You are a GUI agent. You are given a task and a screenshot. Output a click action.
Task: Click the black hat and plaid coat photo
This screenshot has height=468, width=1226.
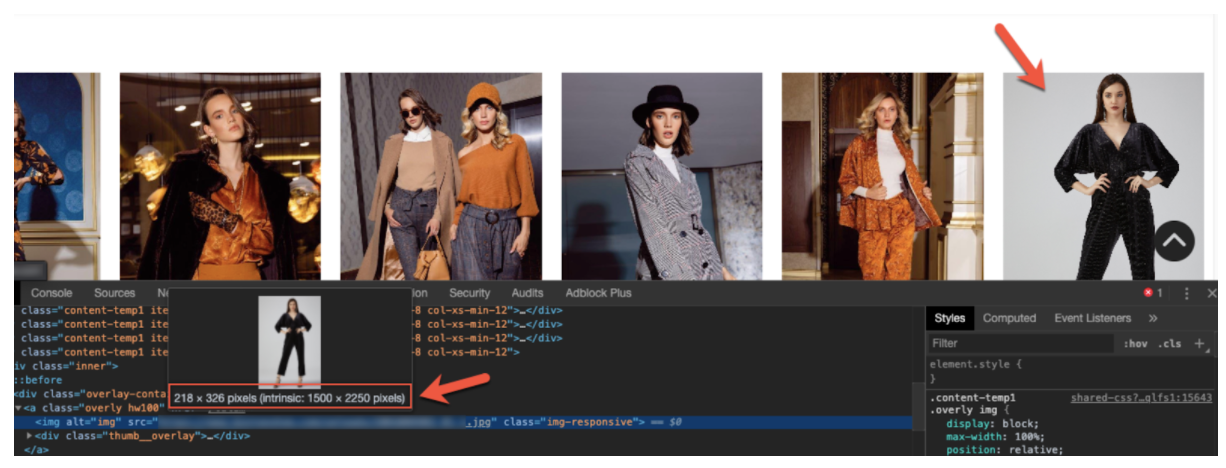pos(661,176)
